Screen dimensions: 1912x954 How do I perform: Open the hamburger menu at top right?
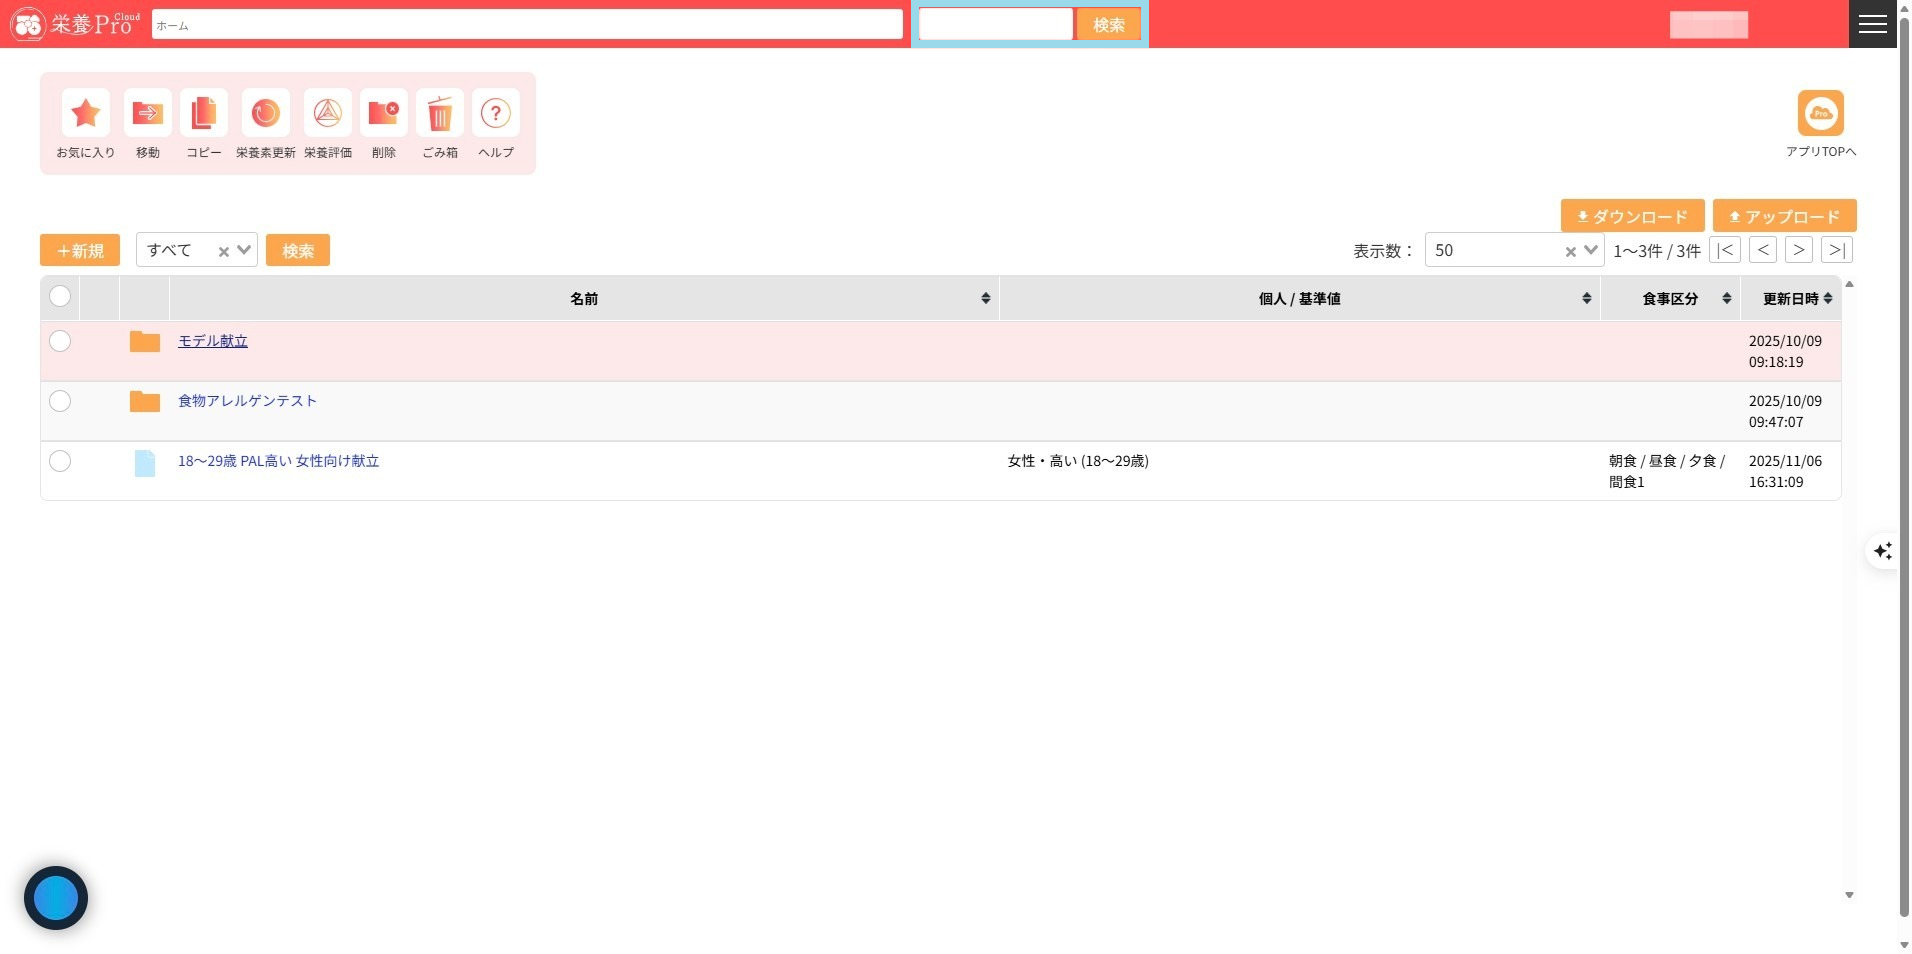pos(1872,24)
